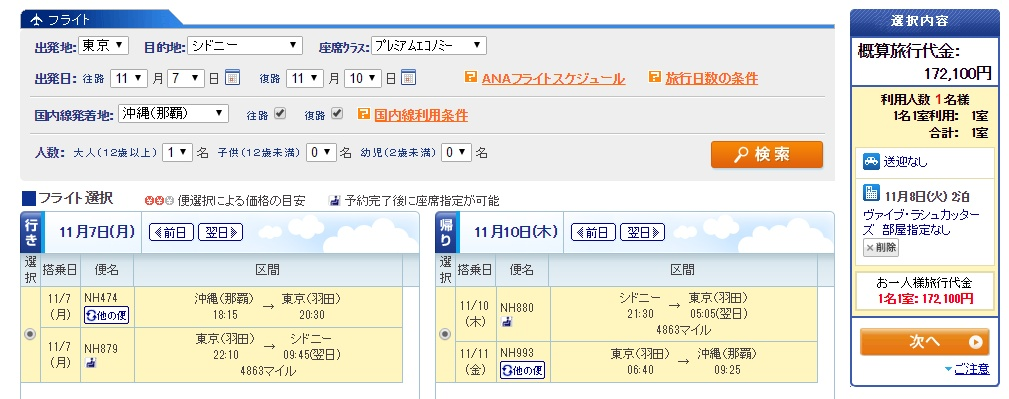Click seat icon under NH879

[x=91, y=362]
